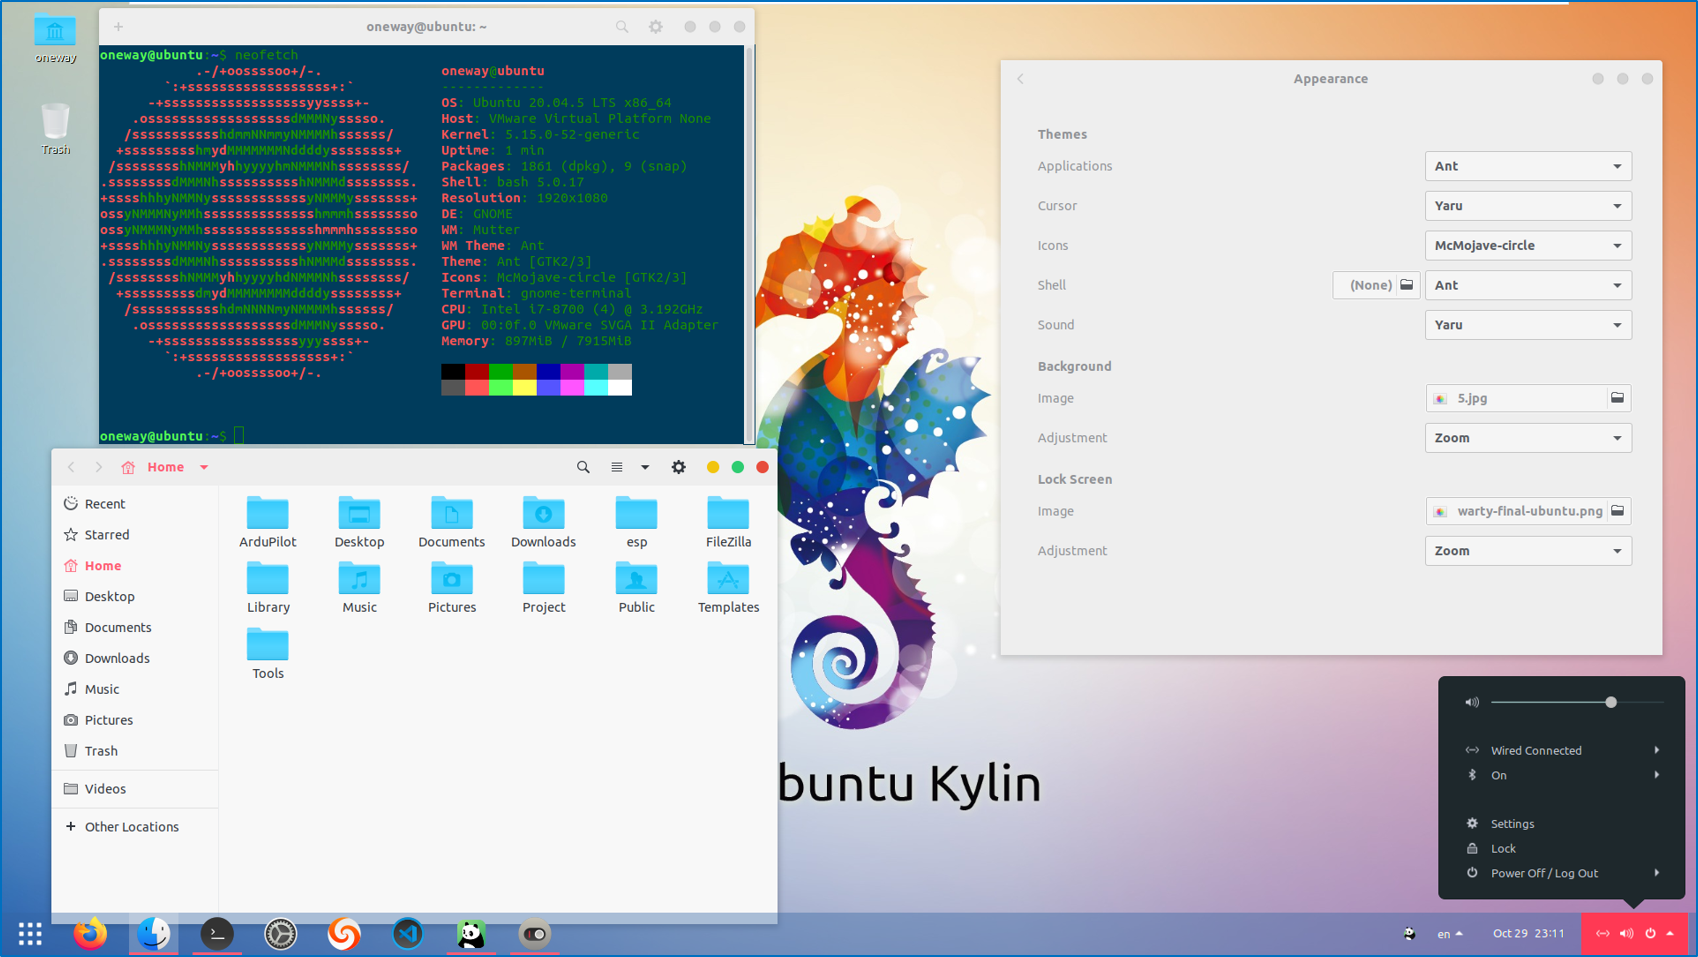1698x957 pixels.
Task: Open the oneway desktop folder
Action: click(x=55, y=40)
